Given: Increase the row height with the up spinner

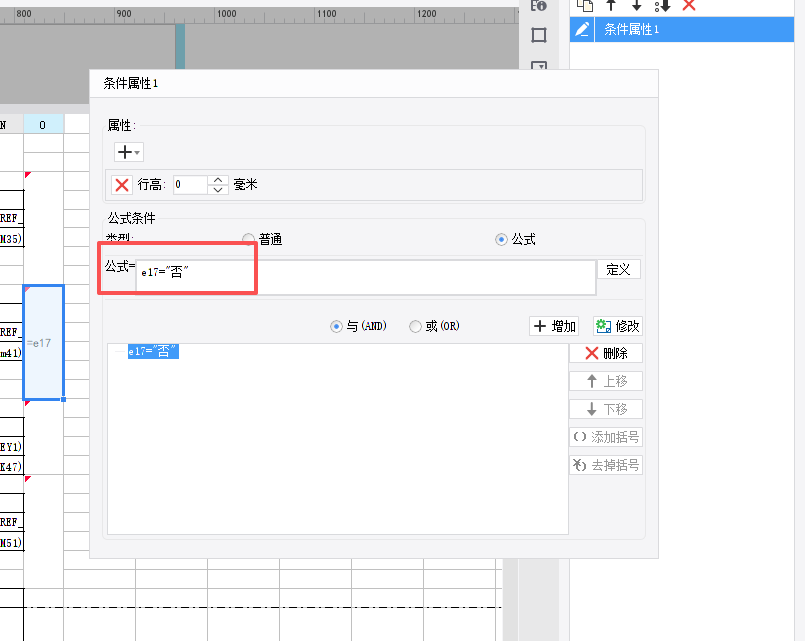Looking at the screenshot, I should (218, 180).
